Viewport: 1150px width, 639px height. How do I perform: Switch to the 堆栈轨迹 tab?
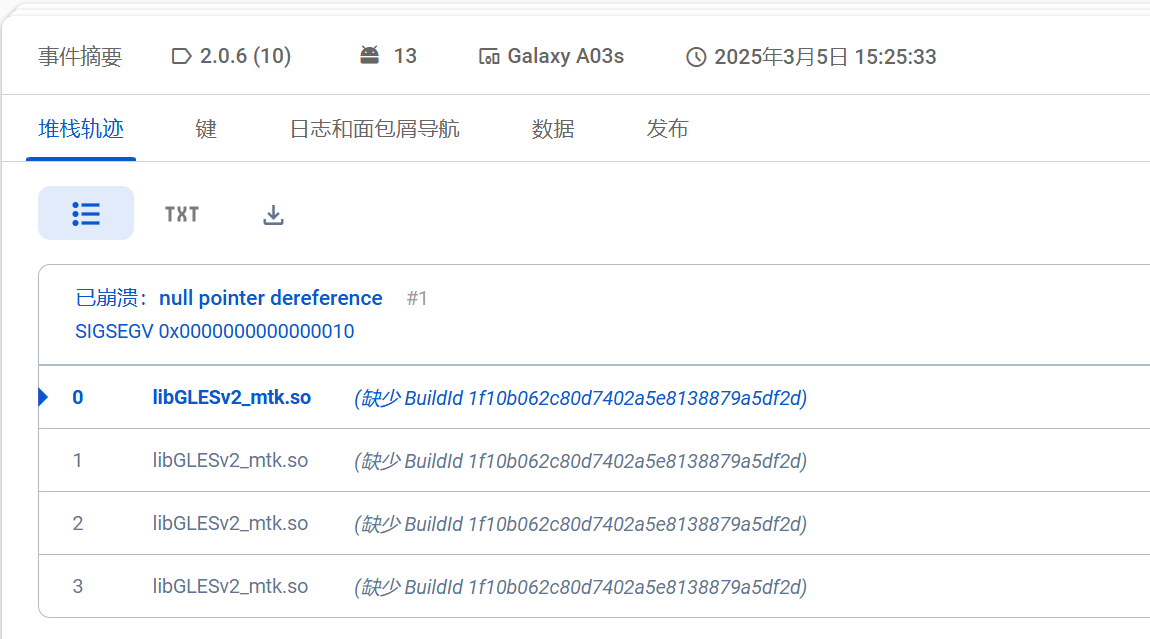tap(81, 129)
